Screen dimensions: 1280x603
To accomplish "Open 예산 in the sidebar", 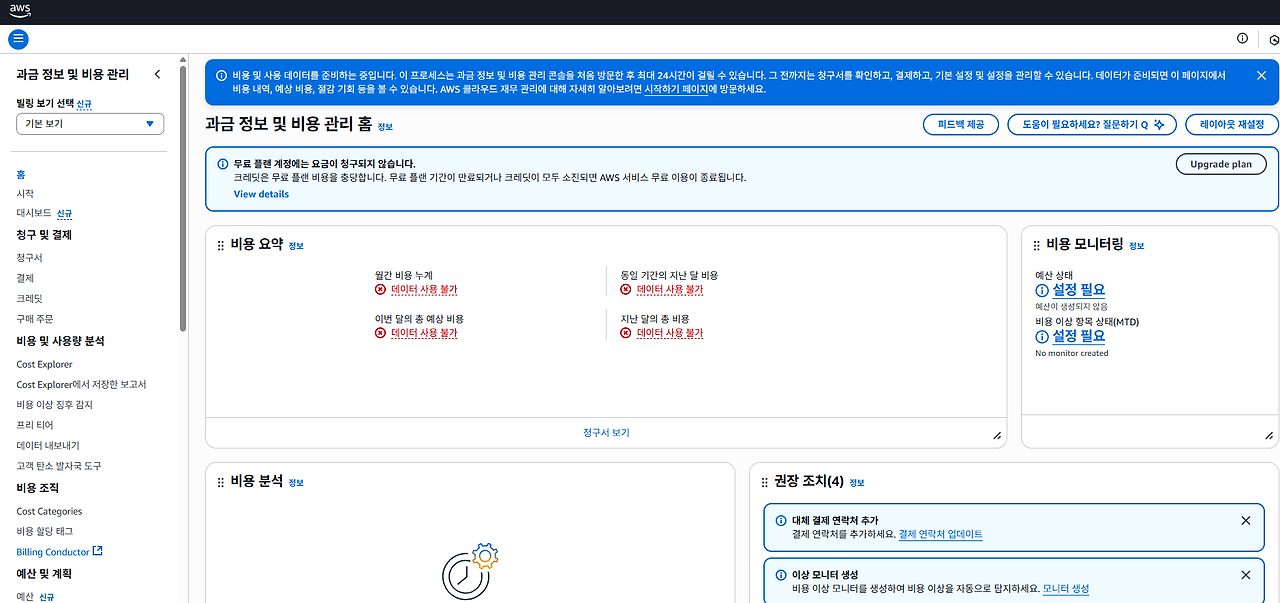I will (x=25, y=596).
